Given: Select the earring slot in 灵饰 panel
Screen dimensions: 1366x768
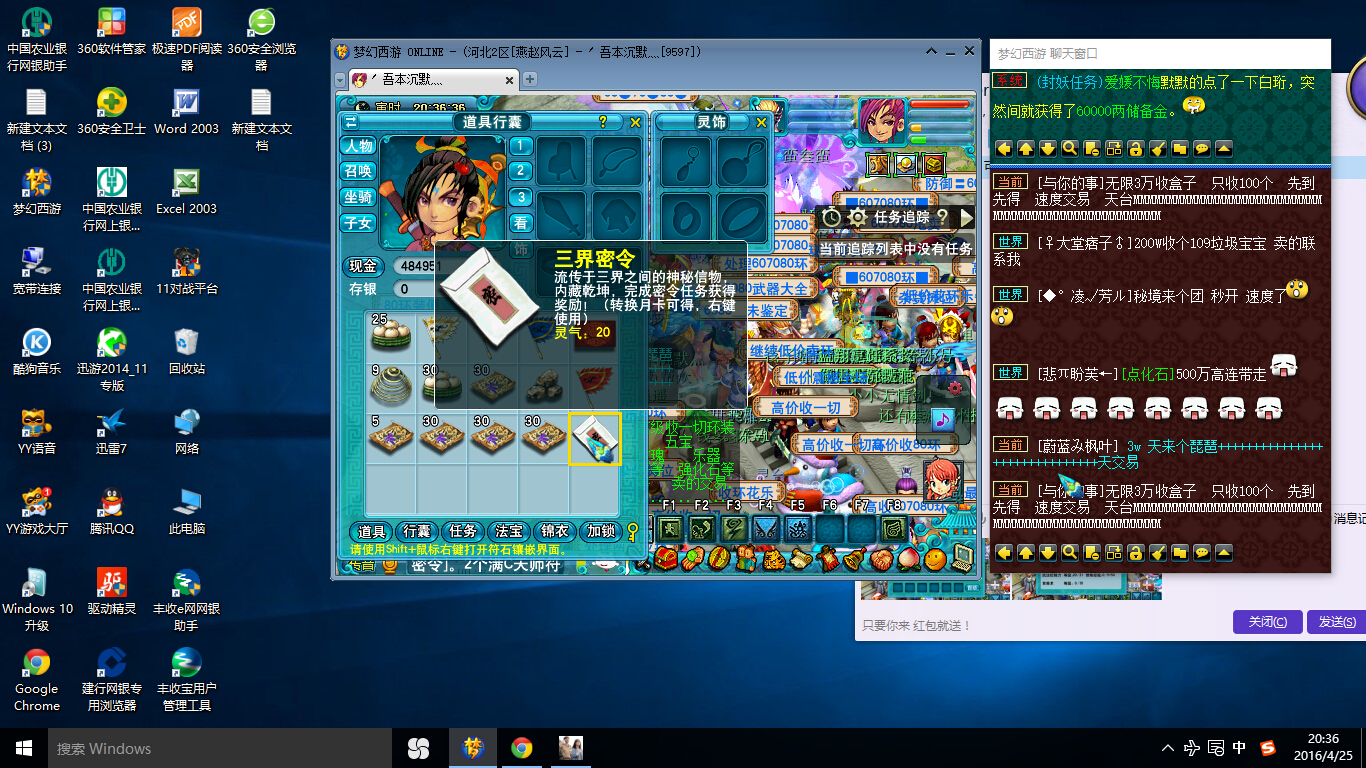Looking at the screenshot, I should (685, 161).
